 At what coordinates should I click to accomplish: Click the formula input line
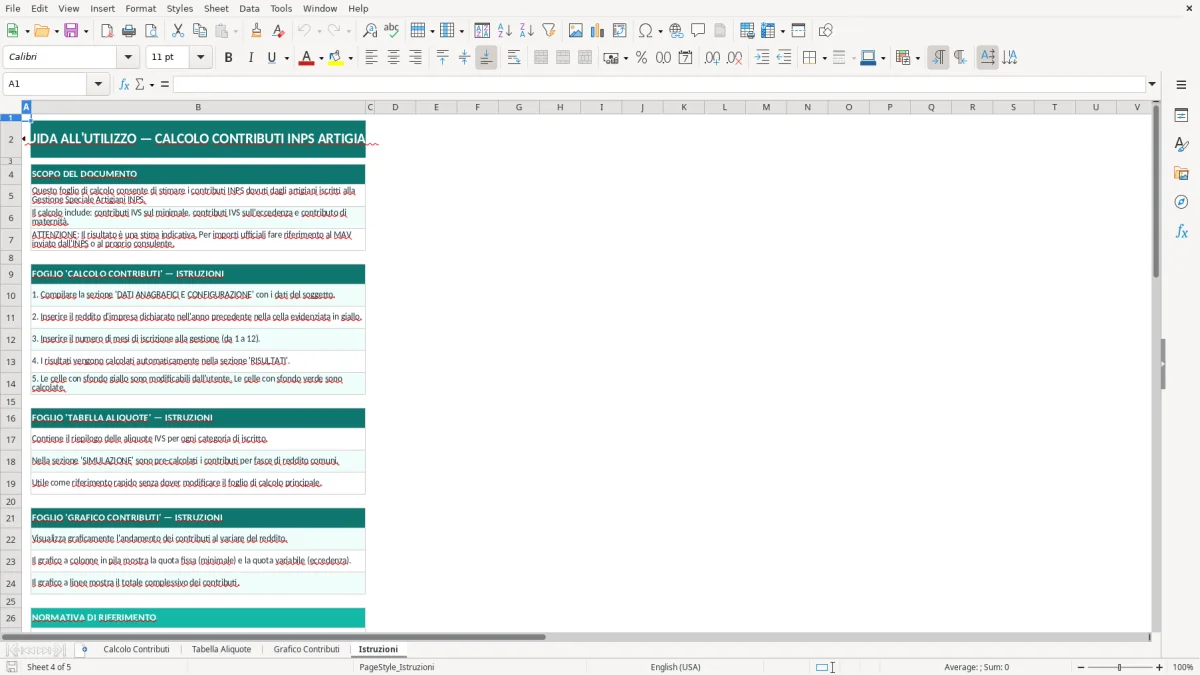[659, 84]
